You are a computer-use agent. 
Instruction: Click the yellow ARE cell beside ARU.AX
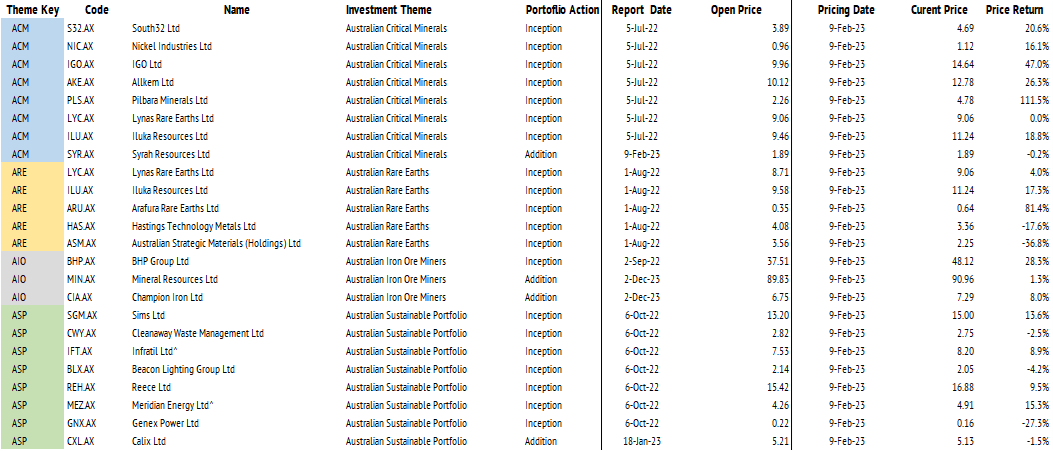click(19, 208)
